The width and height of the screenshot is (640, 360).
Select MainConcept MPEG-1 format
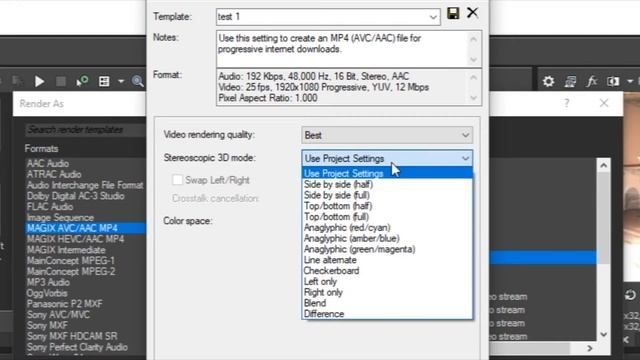(71, 261)
